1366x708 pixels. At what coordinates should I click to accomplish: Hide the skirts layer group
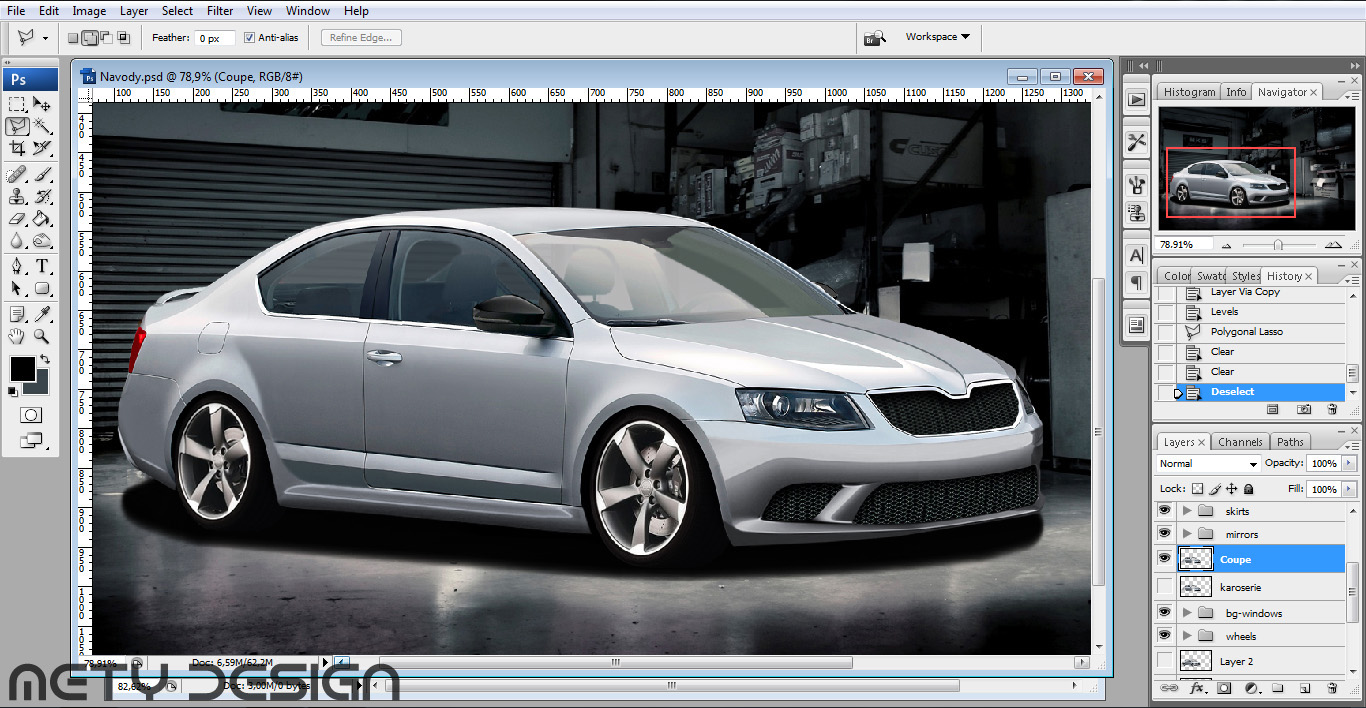pyautogui.click(x=1164, y=510)
